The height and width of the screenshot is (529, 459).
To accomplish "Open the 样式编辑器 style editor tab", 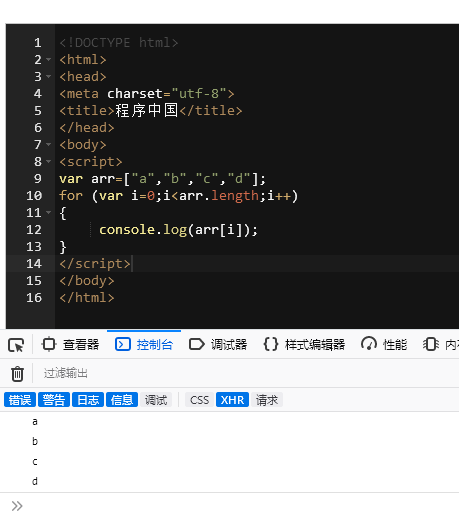I will tap(304, 344).
